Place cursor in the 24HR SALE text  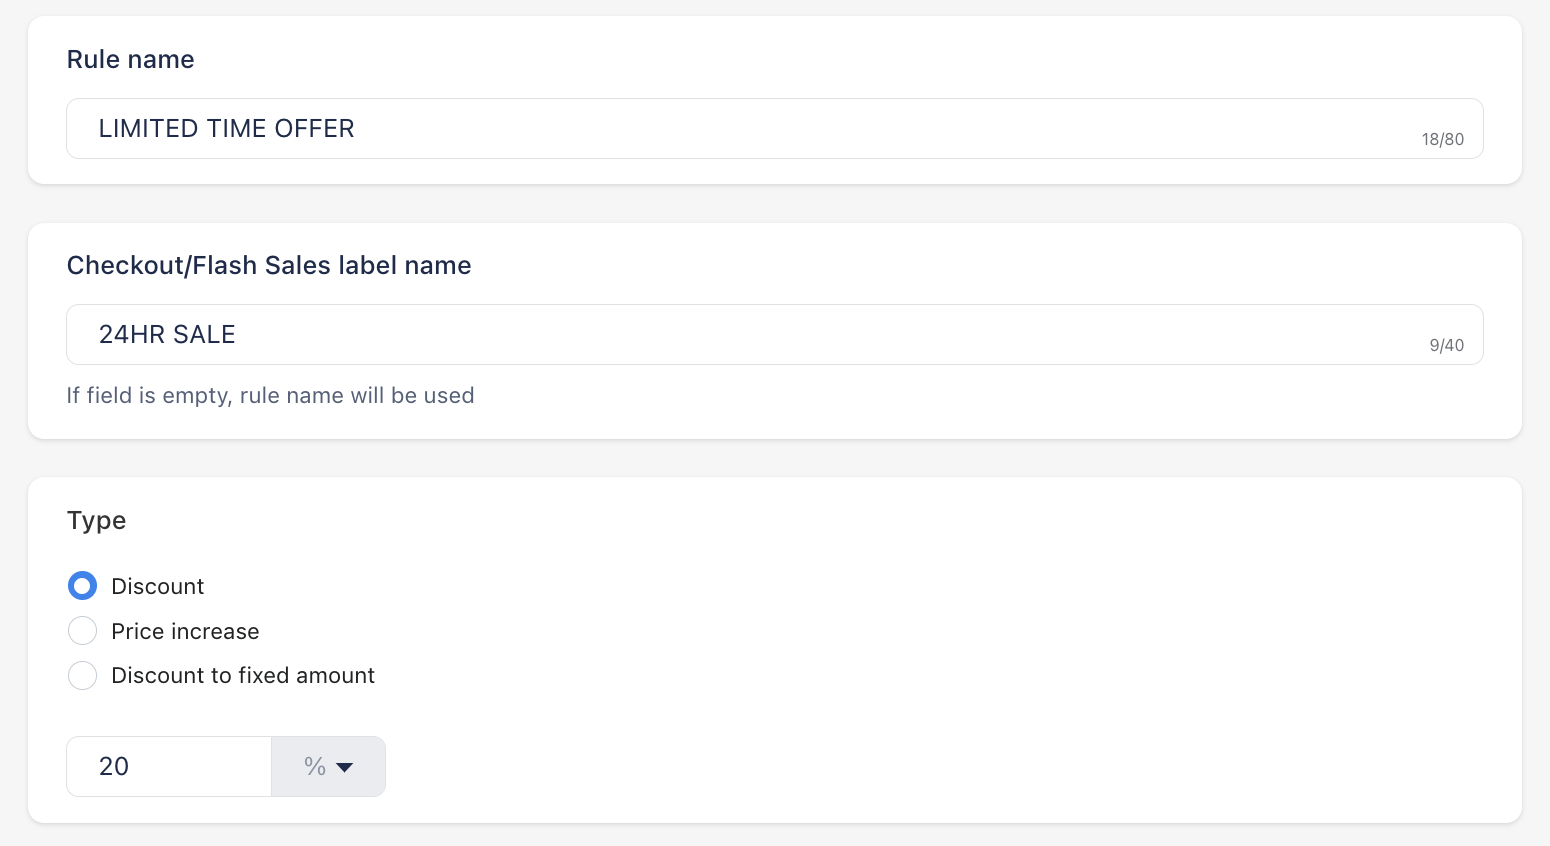pos(167,334)
